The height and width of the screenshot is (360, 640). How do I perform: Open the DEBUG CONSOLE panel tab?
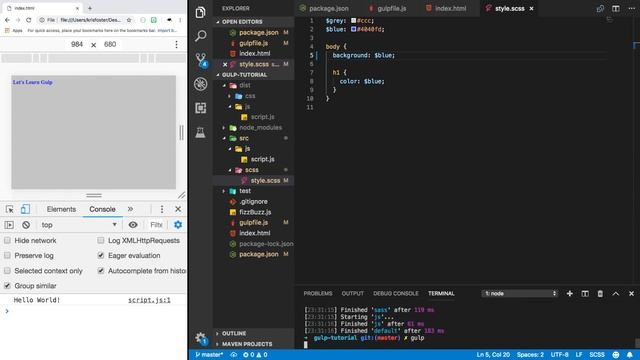point(396,293)
